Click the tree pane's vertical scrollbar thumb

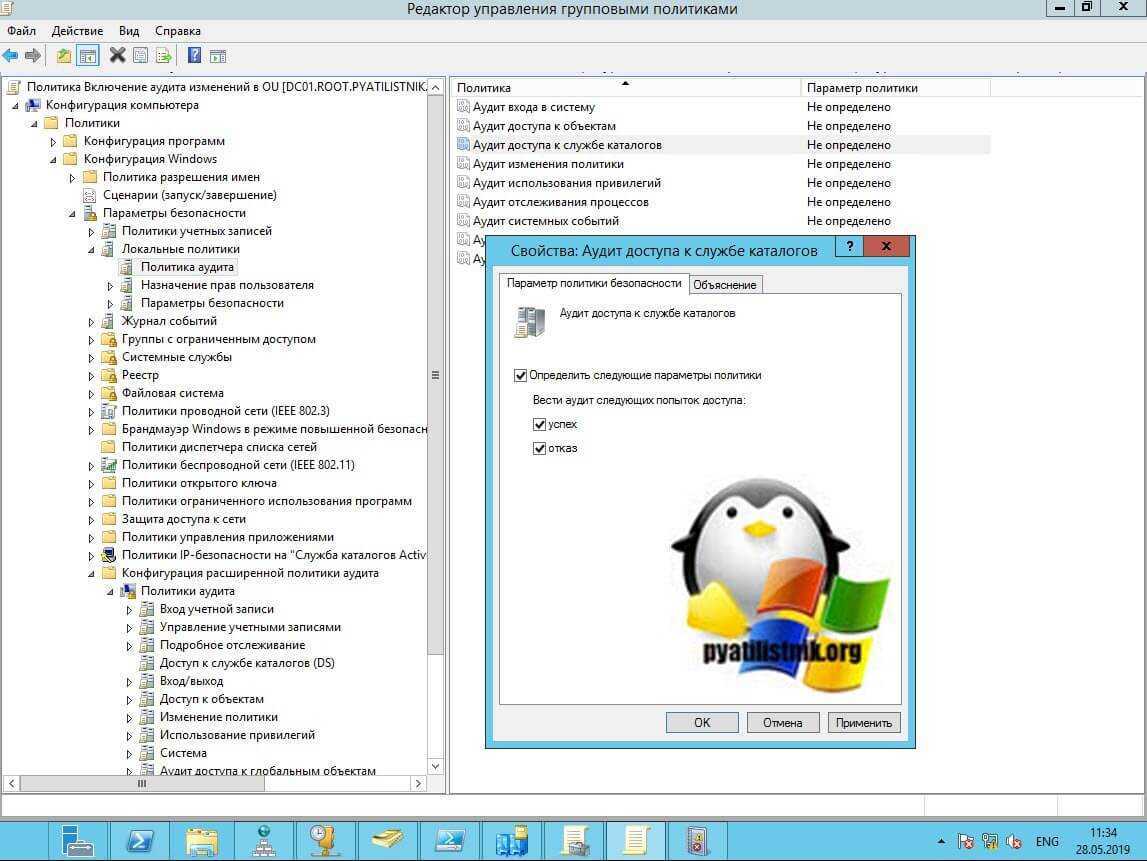[435, 375]
